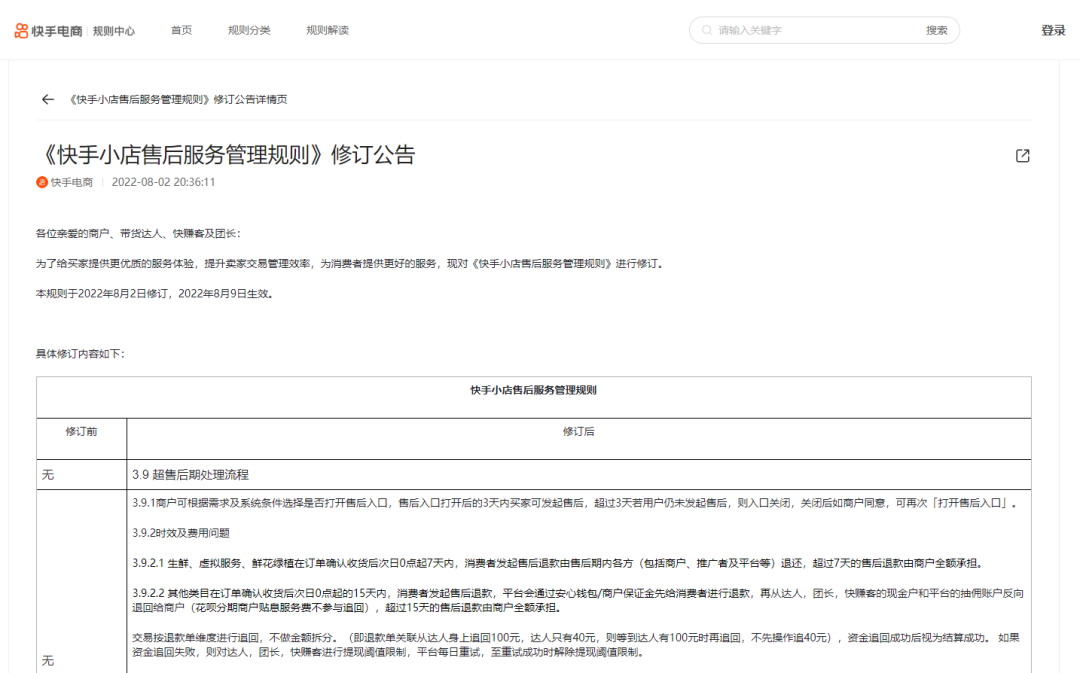Click the 快手电商 author name
This screenshot has width=1080, height=673.
click(x=72, y=182)
